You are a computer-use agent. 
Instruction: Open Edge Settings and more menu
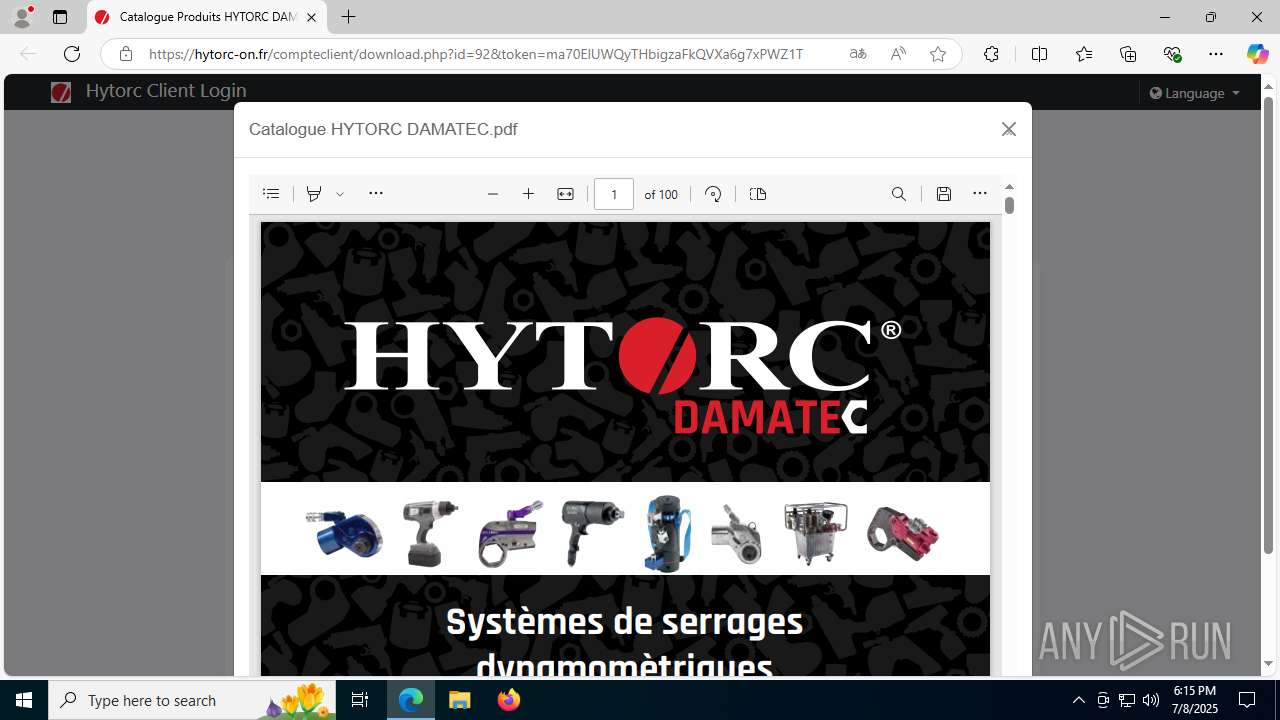(1216, 54)
